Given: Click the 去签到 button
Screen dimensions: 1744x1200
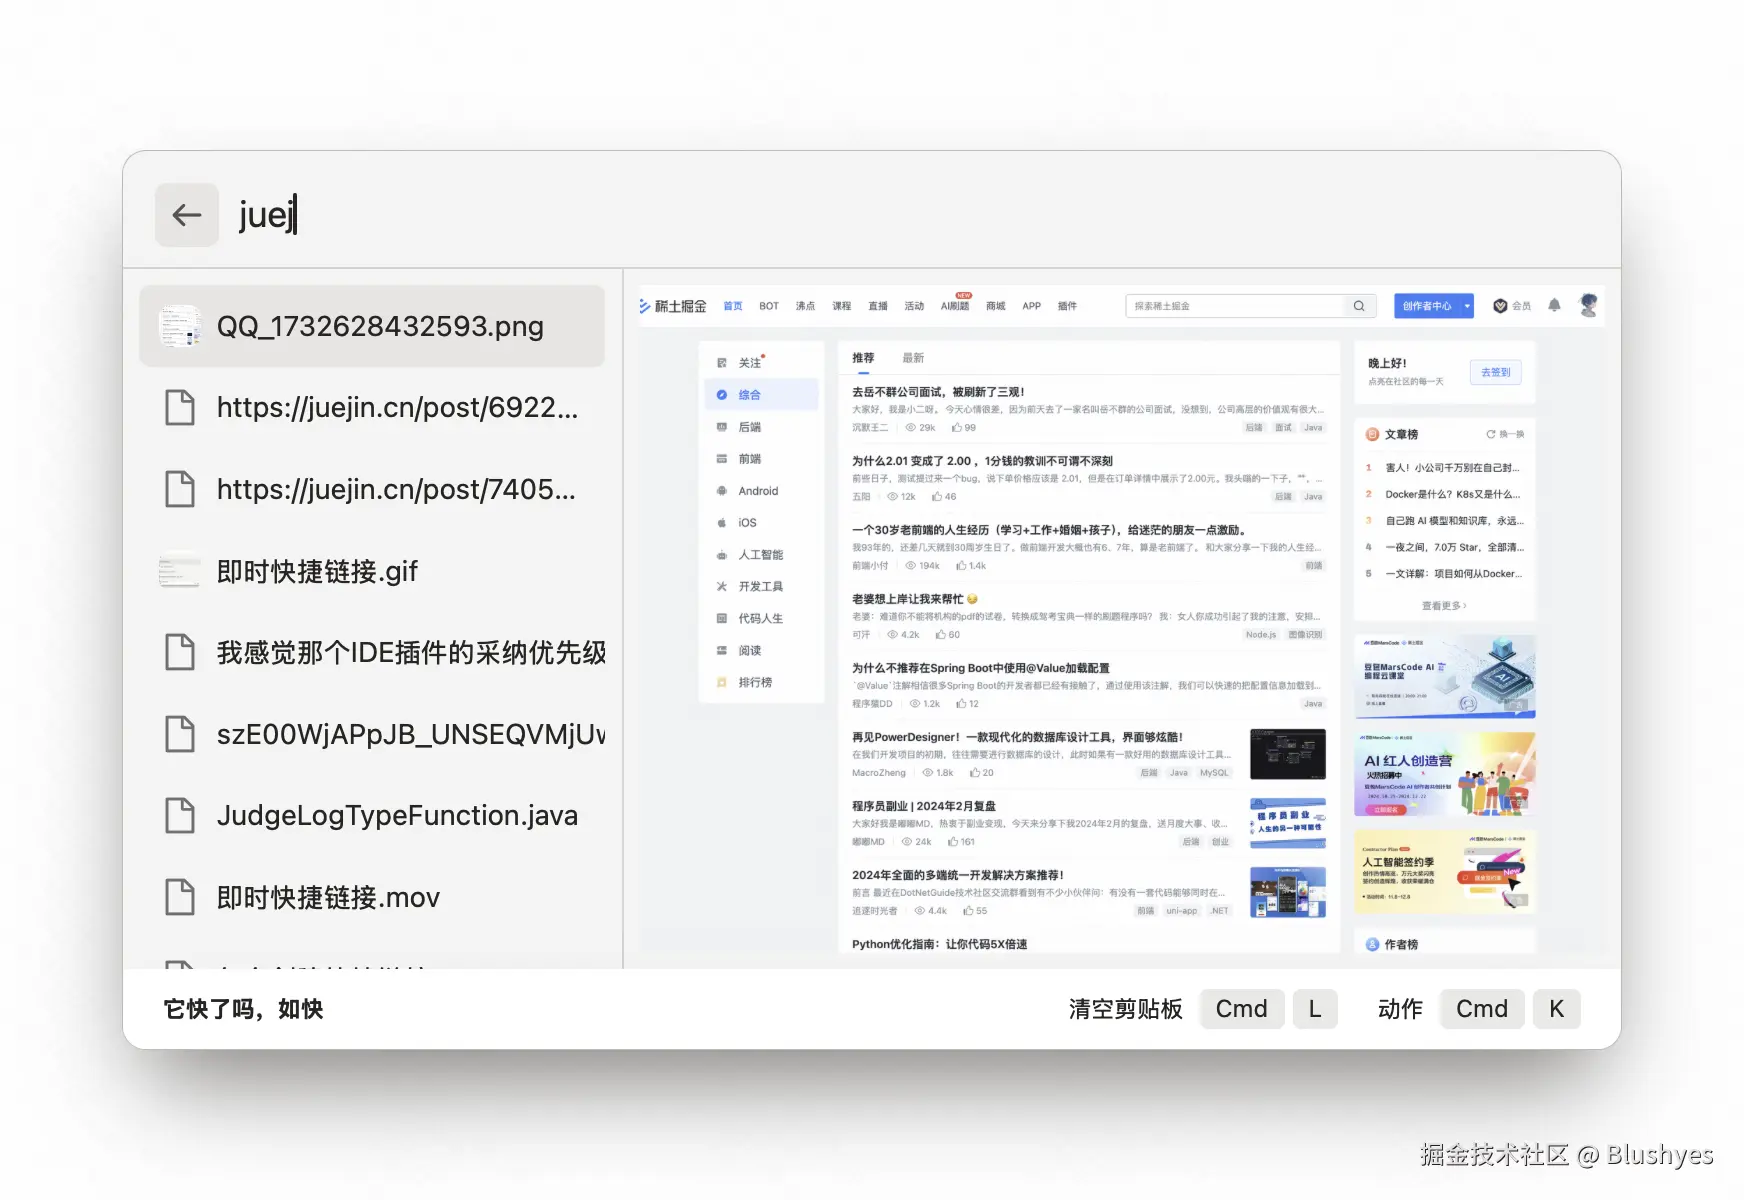Looking at the screenshot, I should (x=1496, y=371).
